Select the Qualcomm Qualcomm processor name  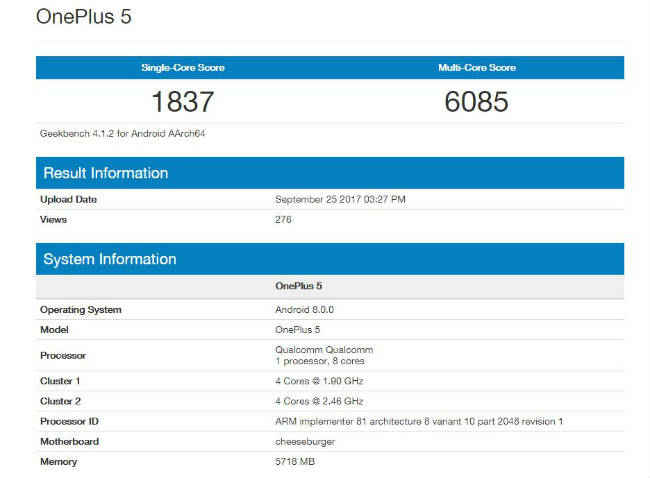click(x=324, y=349)
